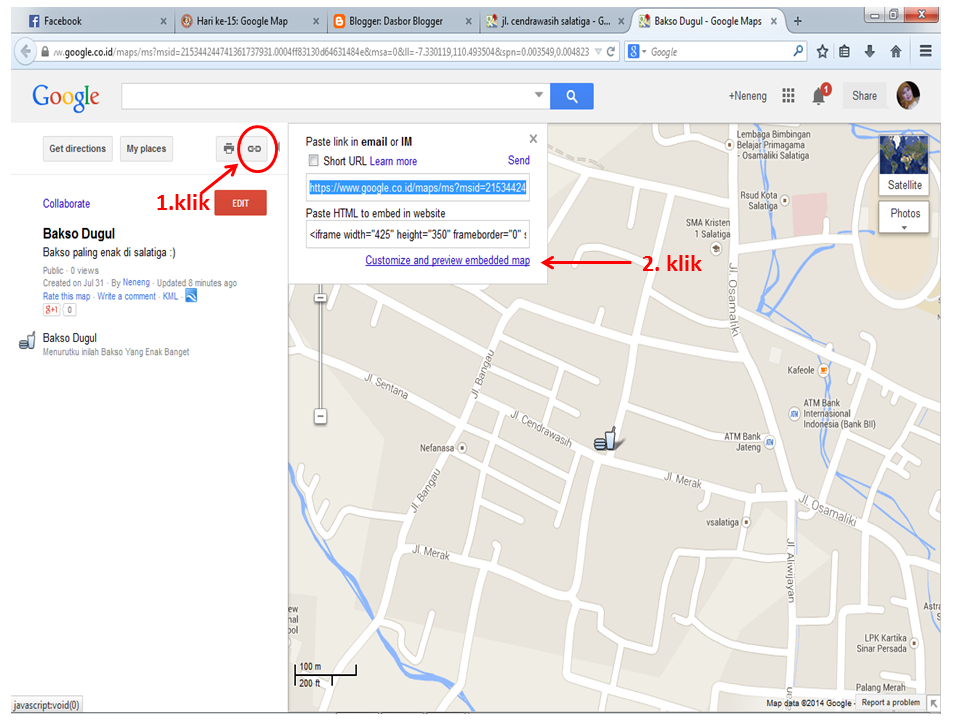Click the ATM Bank Jateng marker icon
This screenshot has width=960, height=720.
click(770, 442)
